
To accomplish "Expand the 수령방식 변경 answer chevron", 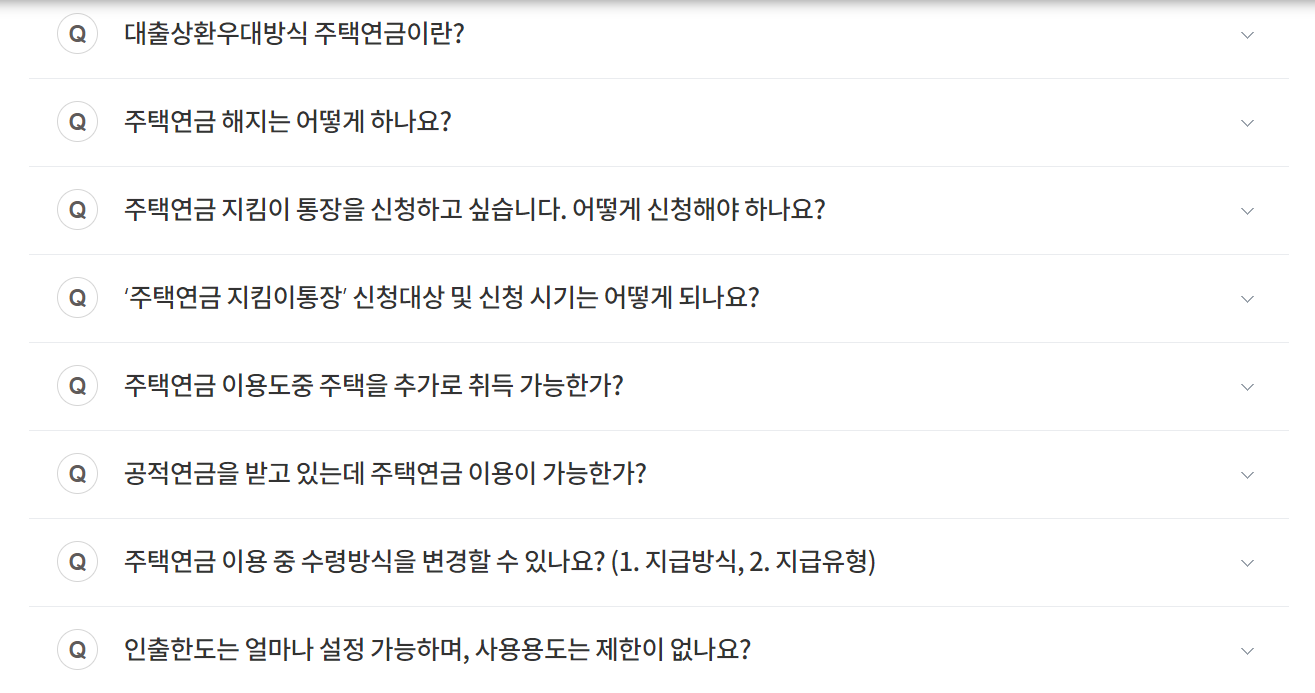I will (1246, 562).
